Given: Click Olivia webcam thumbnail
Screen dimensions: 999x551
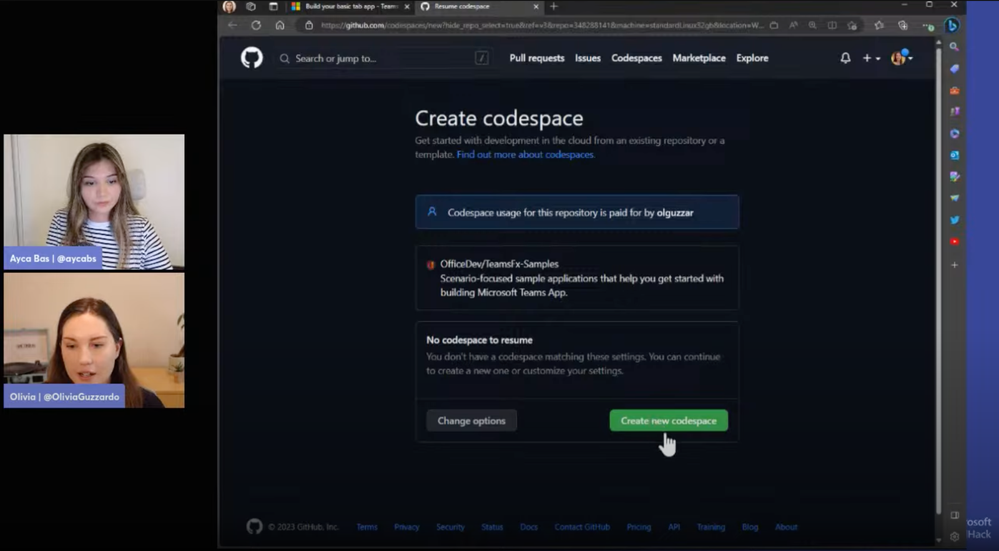Looking at the screenshot, I should coord(94,340).
